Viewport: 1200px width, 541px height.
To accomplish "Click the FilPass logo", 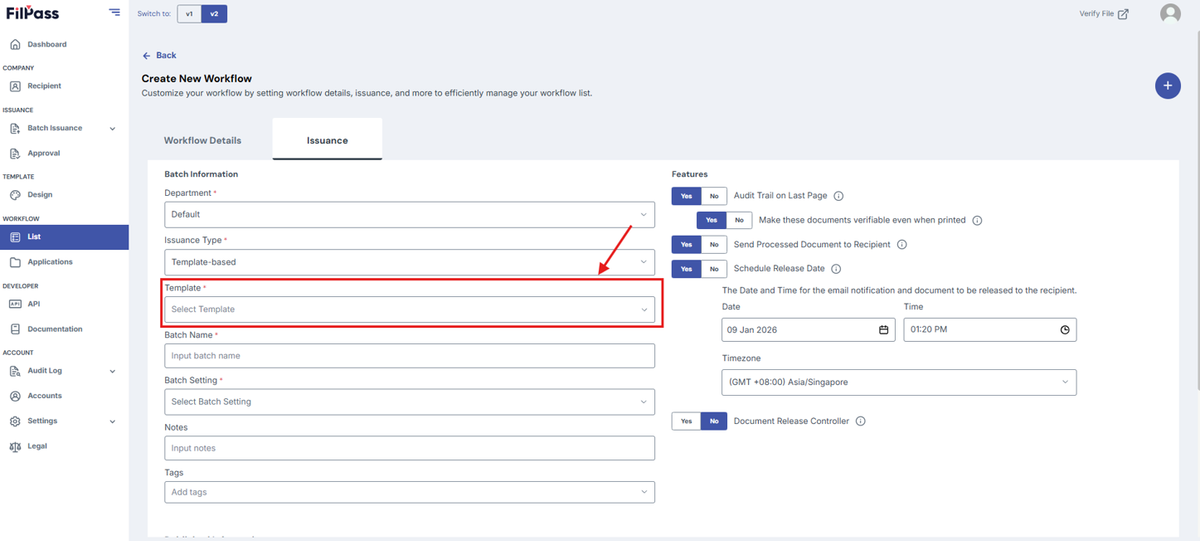I will [31, 13].
